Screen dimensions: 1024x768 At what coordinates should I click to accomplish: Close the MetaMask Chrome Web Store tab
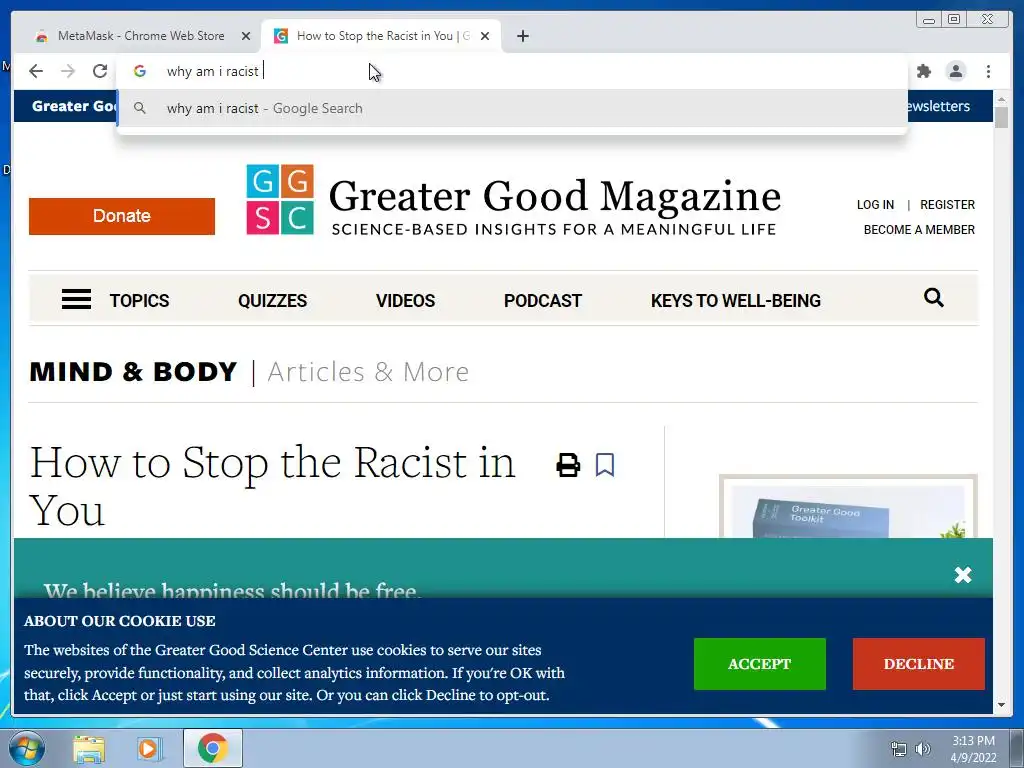(246, 36)
